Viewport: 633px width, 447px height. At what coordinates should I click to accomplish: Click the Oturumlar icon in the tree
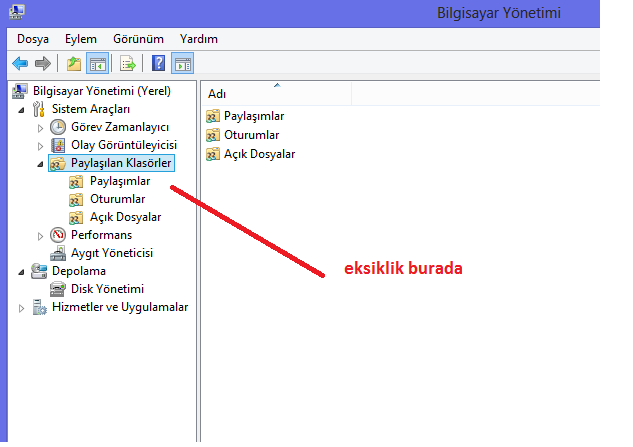point(76,200)
